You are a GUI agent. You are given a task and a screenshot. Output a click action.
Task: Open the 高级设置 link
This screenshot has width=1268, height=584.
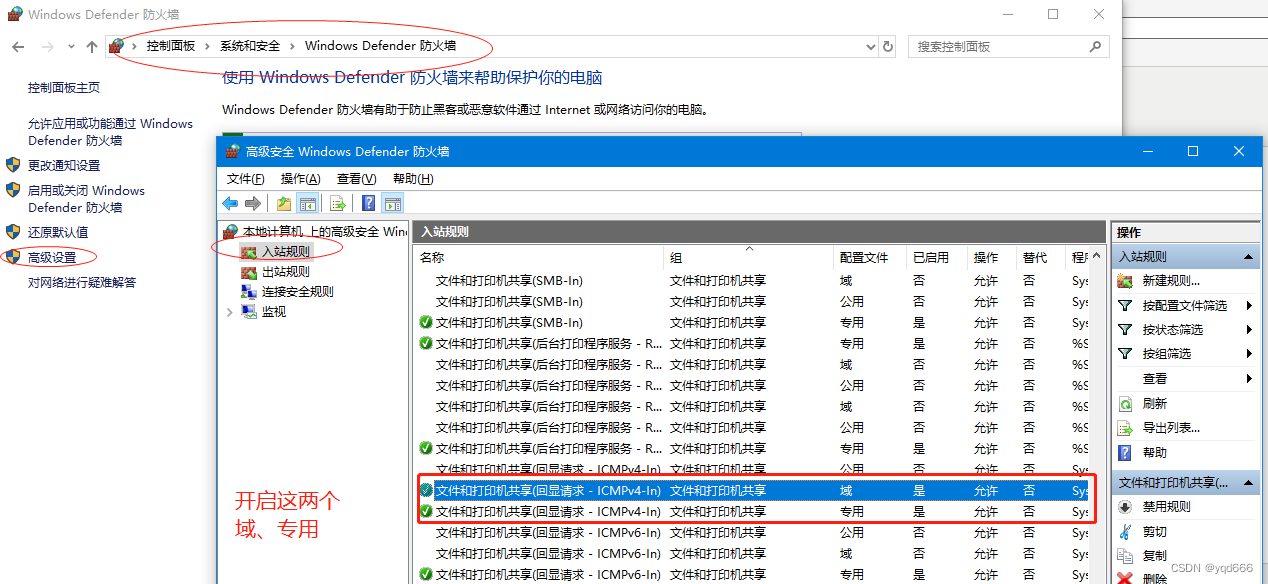pyautogui.click(x=52, y=257)
